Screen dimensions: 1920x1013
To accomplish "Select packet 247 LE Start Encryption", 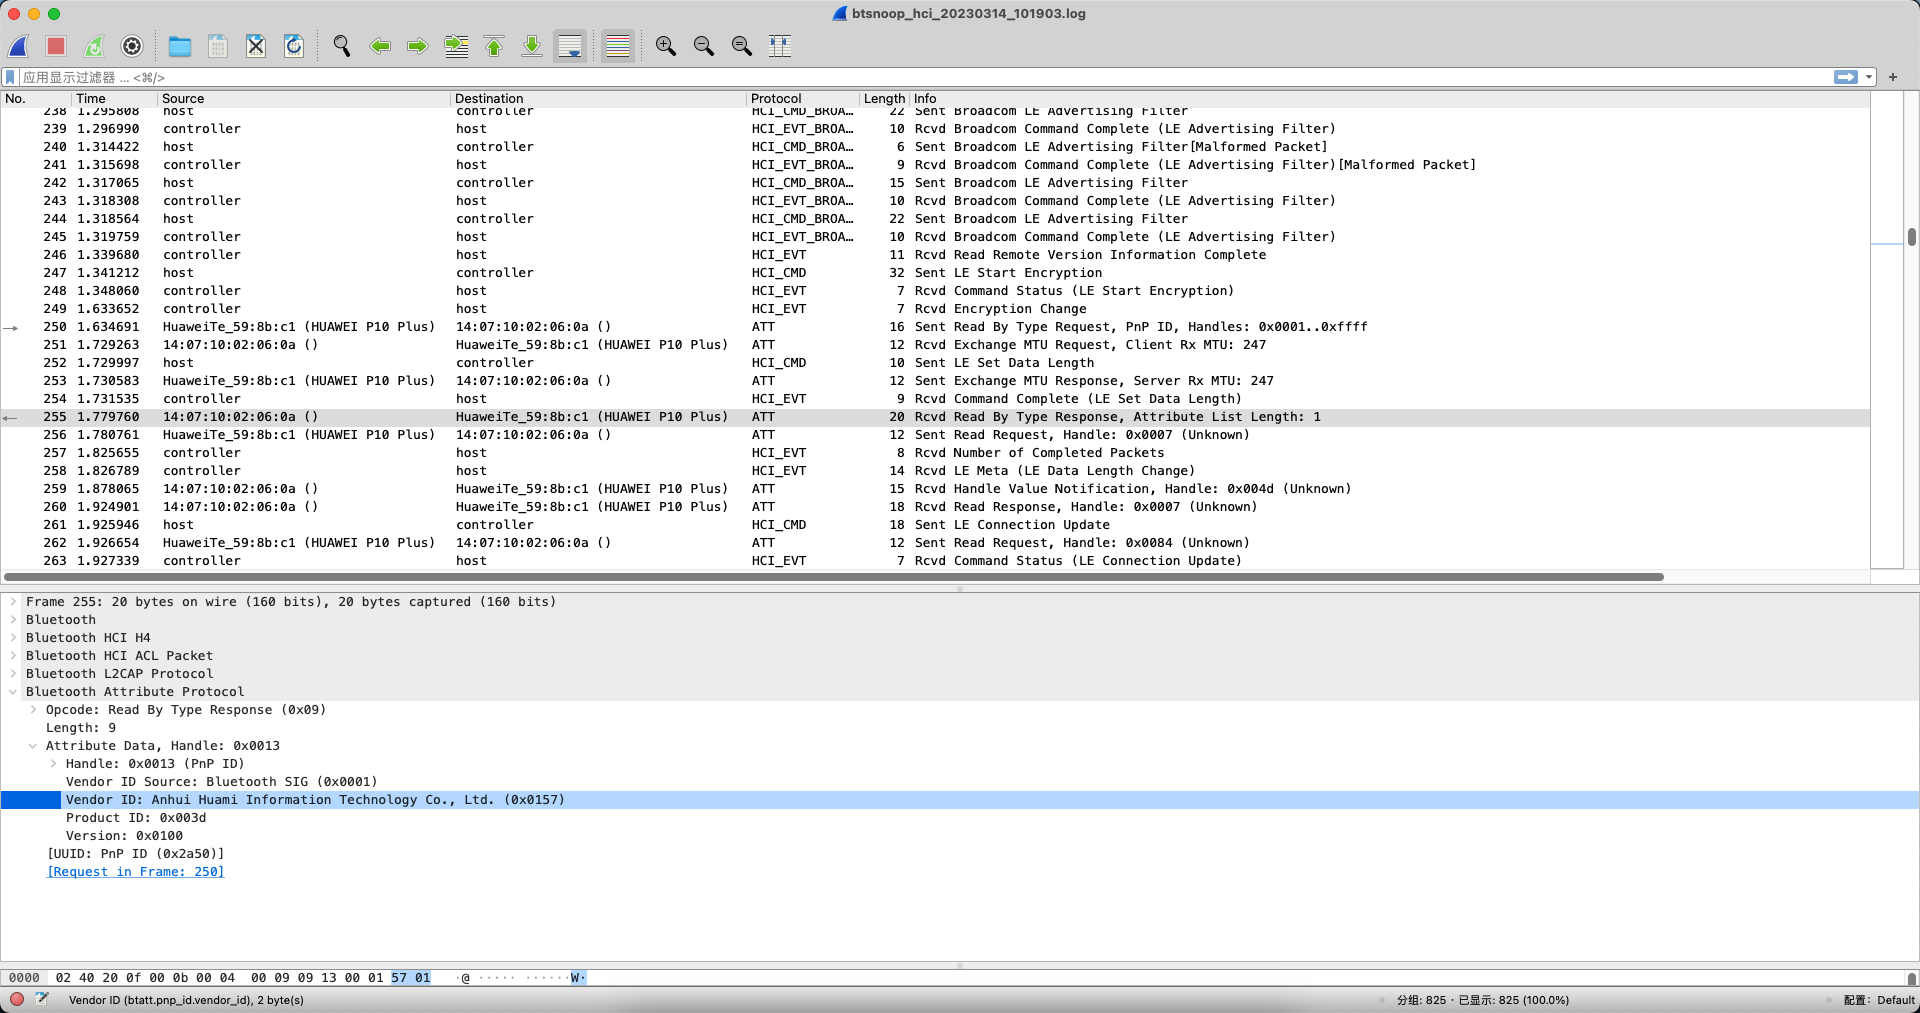I will (935, 273).
